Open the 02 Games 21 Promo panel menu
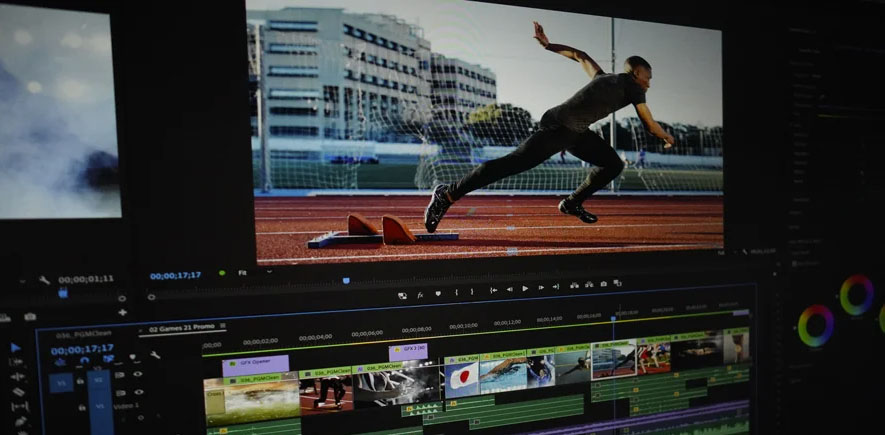 click(221, 327)
